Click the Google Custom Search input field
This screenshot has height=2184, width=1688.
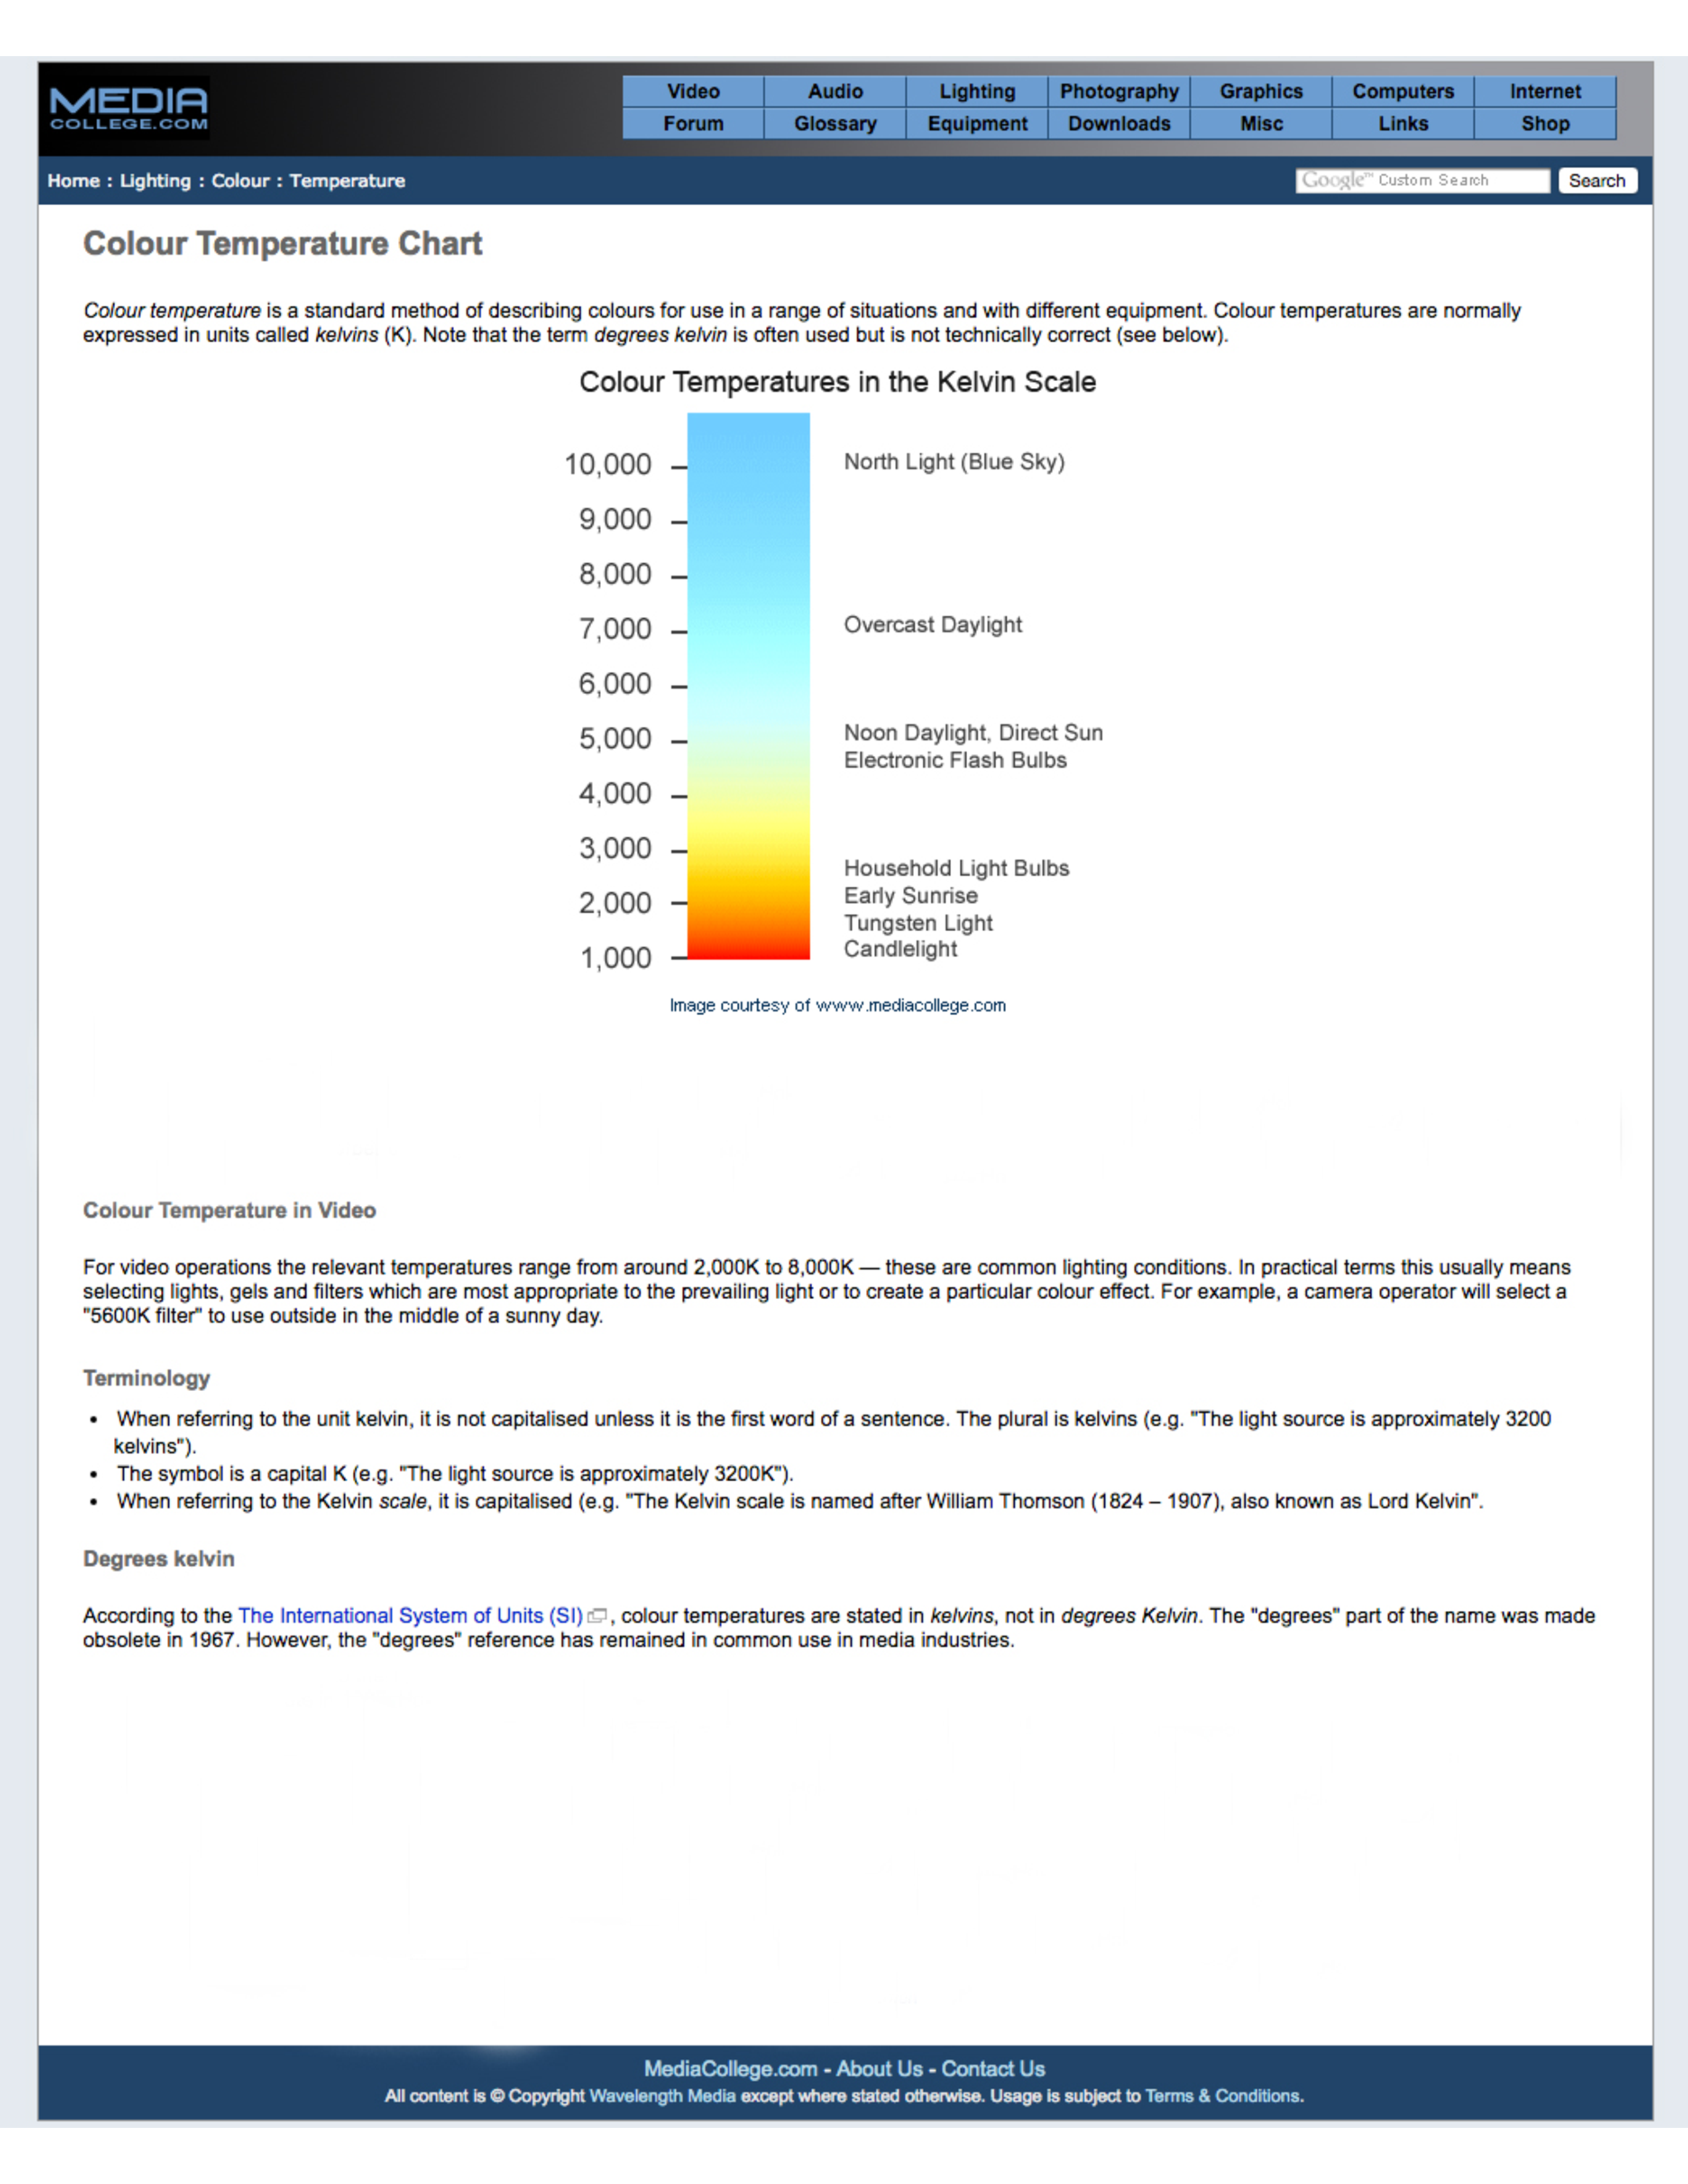point(1419,179)
